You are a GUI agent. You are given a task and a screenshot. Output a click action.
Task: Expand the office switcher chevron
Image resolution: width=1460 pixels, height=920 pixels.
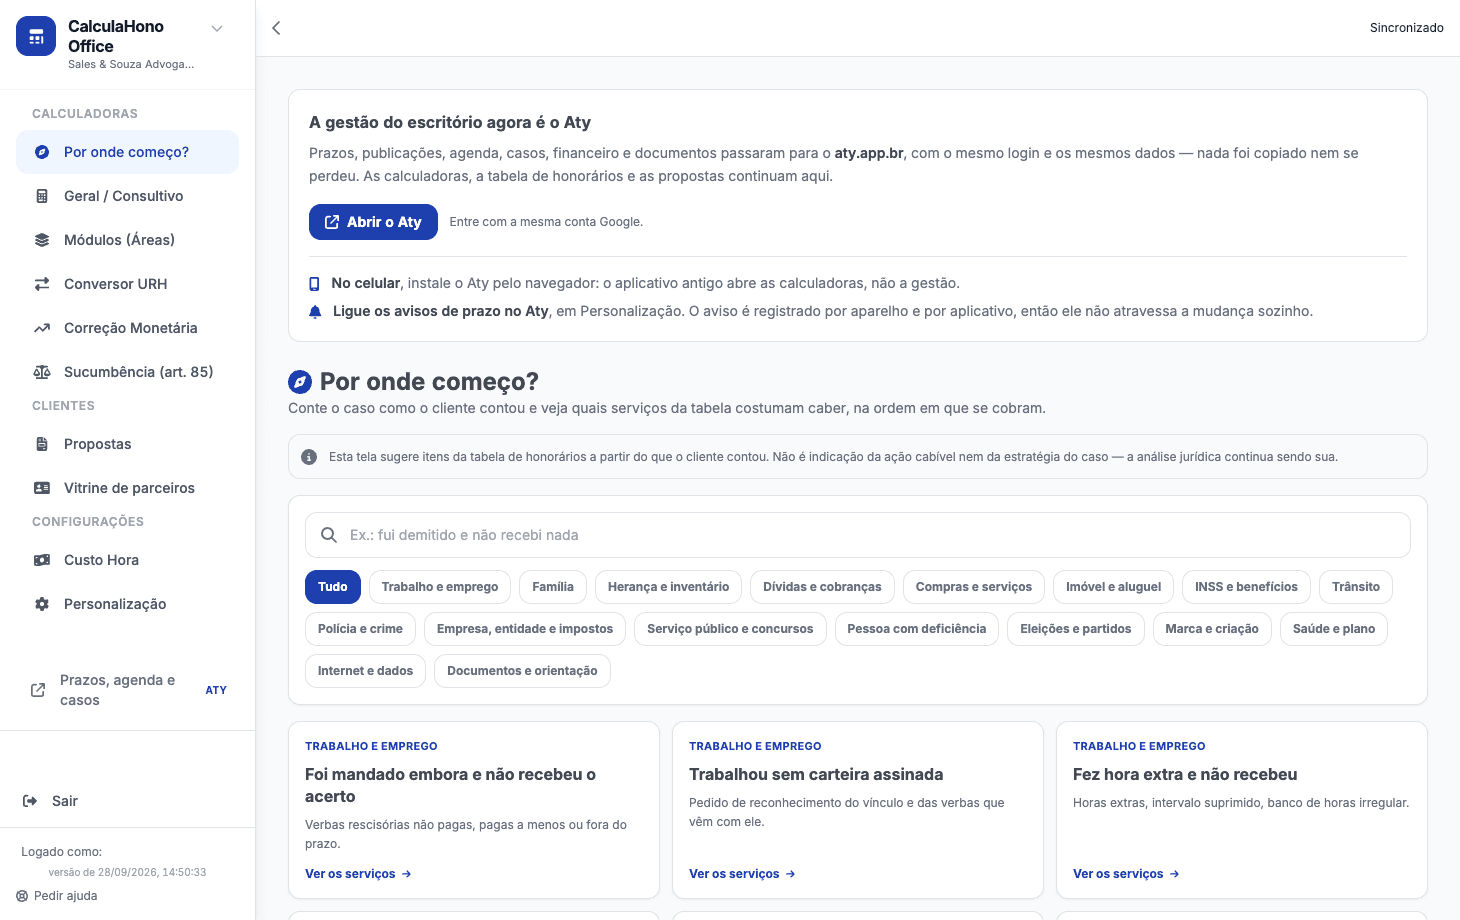click(217, 29)
